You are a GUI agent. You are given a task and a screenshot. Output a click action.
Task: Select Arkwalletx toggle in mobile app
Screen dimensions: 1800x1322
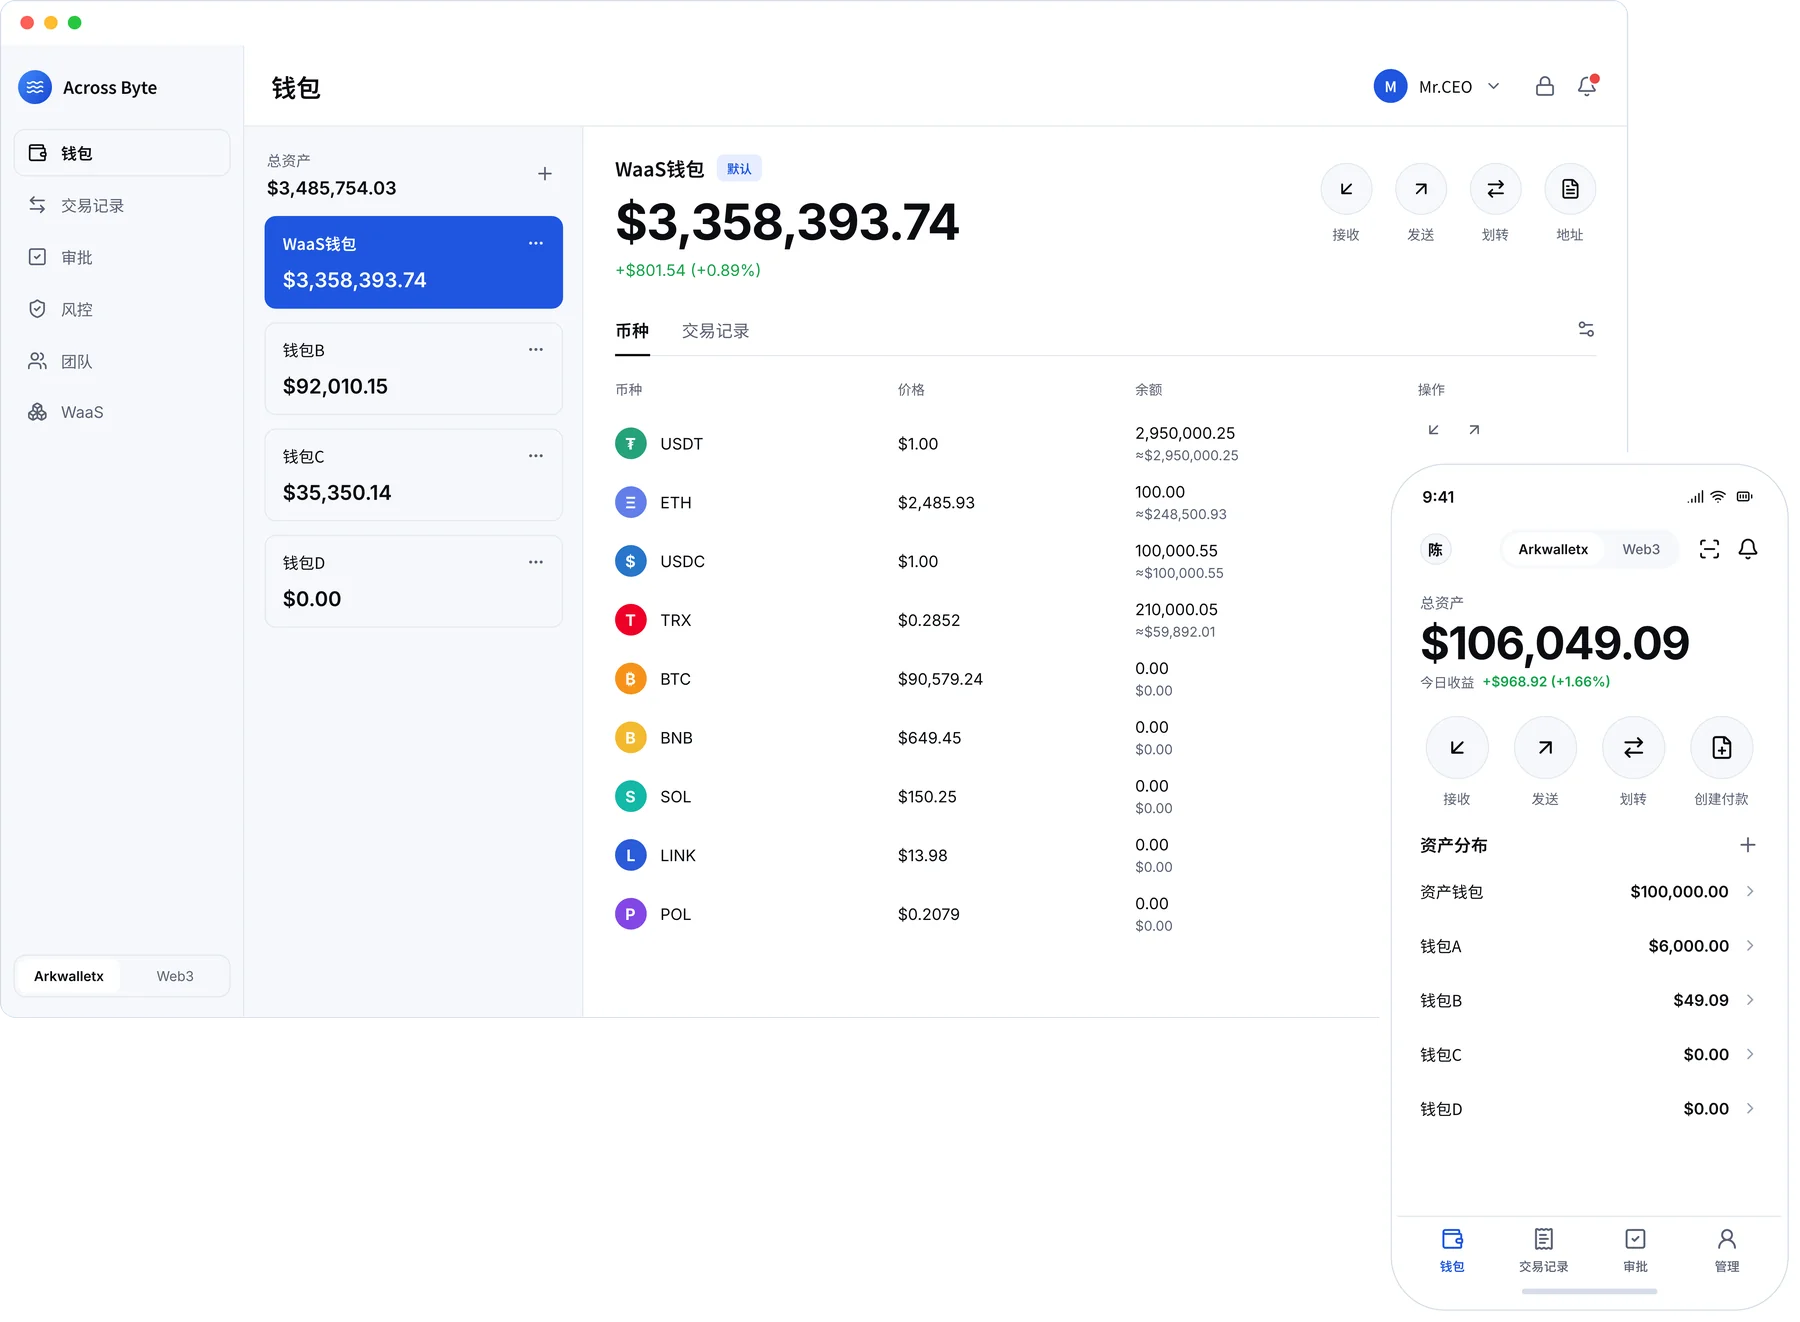pos(1553,549)
